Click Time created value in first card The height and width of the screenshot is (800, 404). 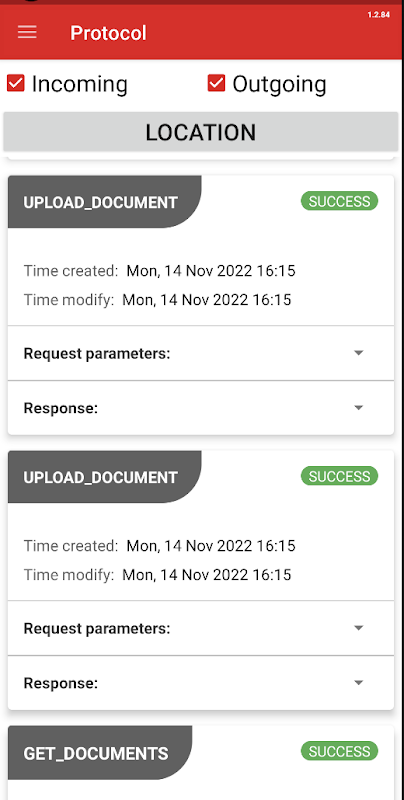[x=211, y=270]
